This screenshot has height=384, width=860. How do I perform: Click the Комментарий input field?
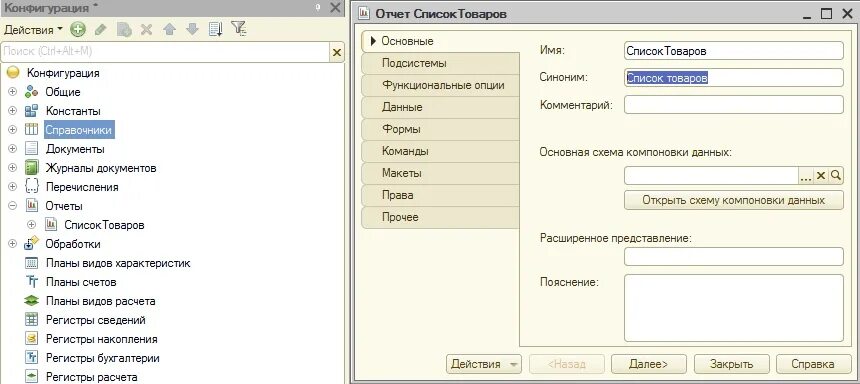[x=734, y=105]
